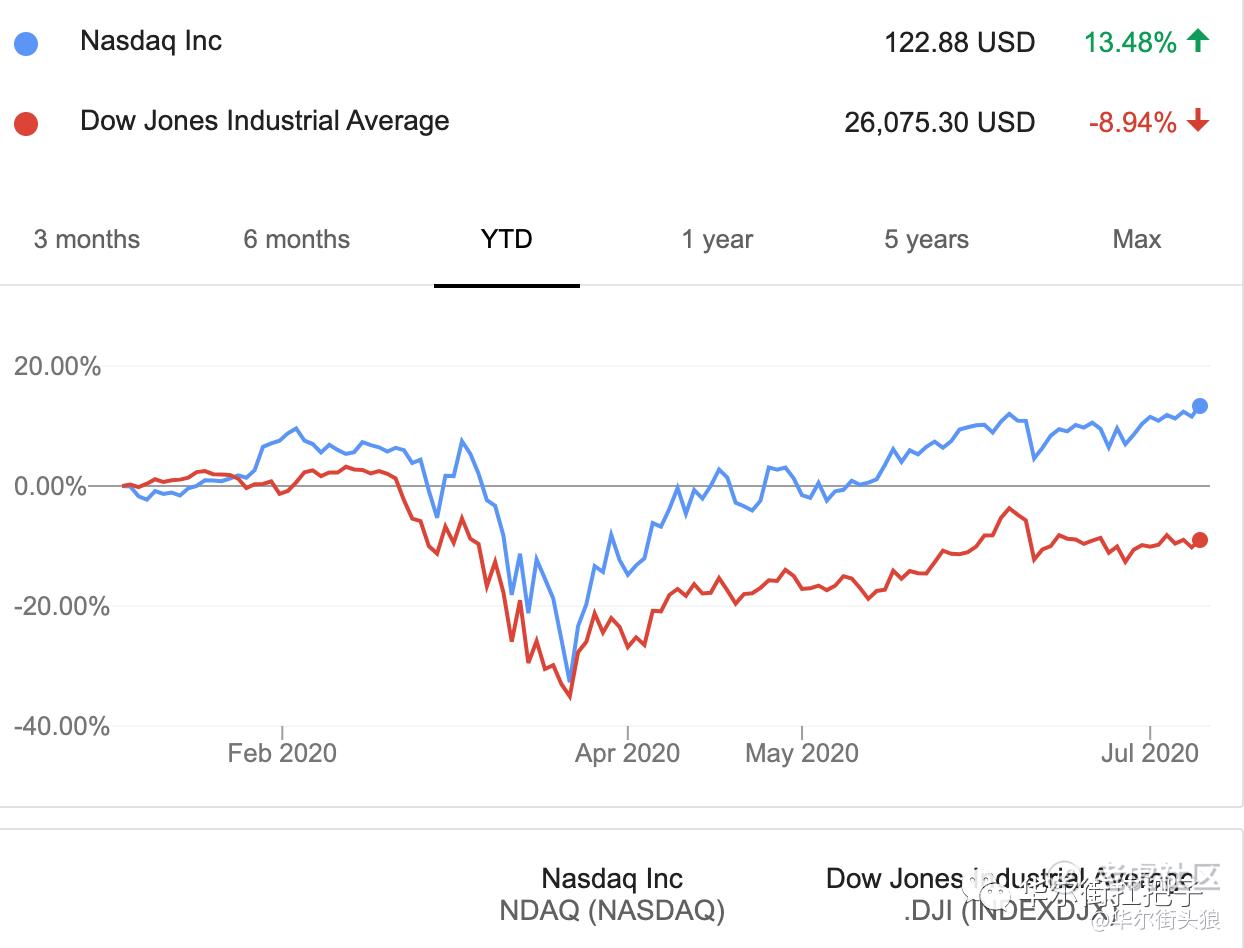Click the red down arrow beside -8.94%
The height and width of the screenshot is (948, 1244).
click(1197, 122)
